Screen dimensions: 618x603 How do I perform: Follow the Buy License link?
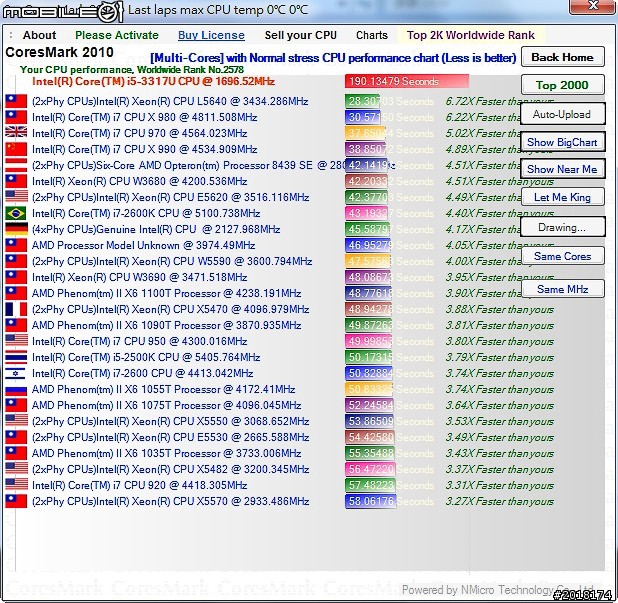coord(211,35)
